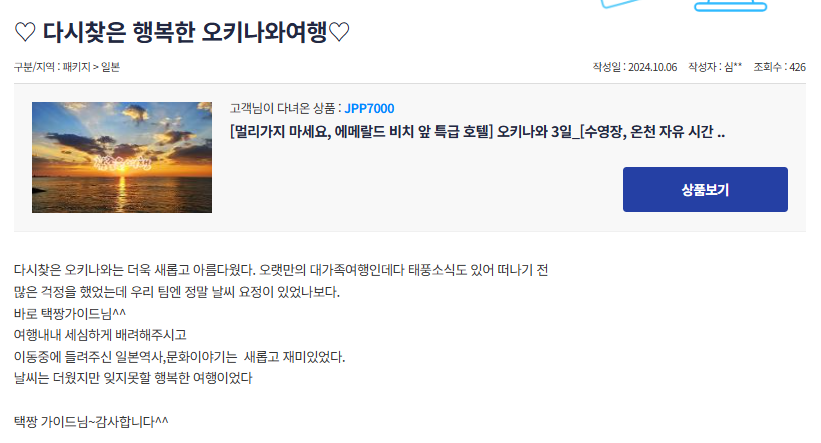Select the 패키지 category in the breadcrumb

[76, 67]
